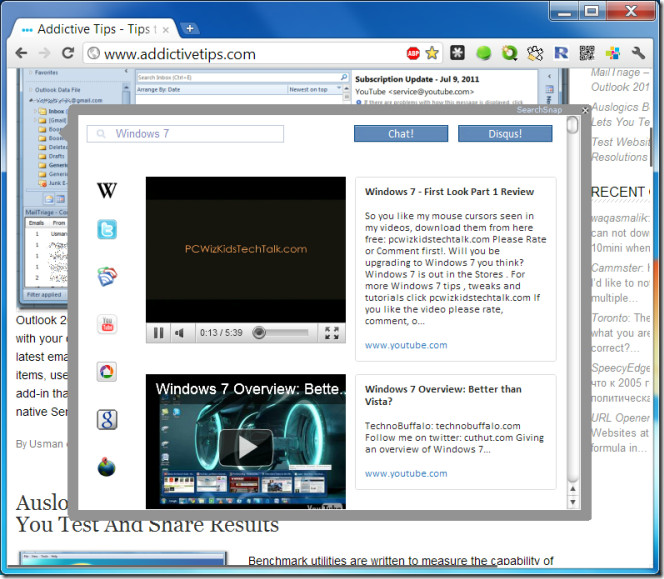Click the PCWizKidsTechTalk.com video area

click(246, 249)
